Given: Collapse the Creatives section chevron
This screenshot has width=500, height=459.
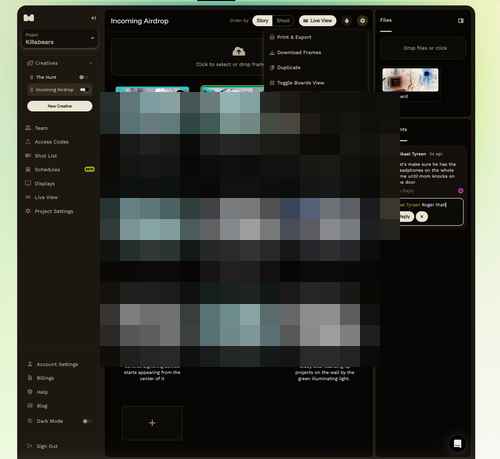Looking at the screenshot, I should point(91,63).
